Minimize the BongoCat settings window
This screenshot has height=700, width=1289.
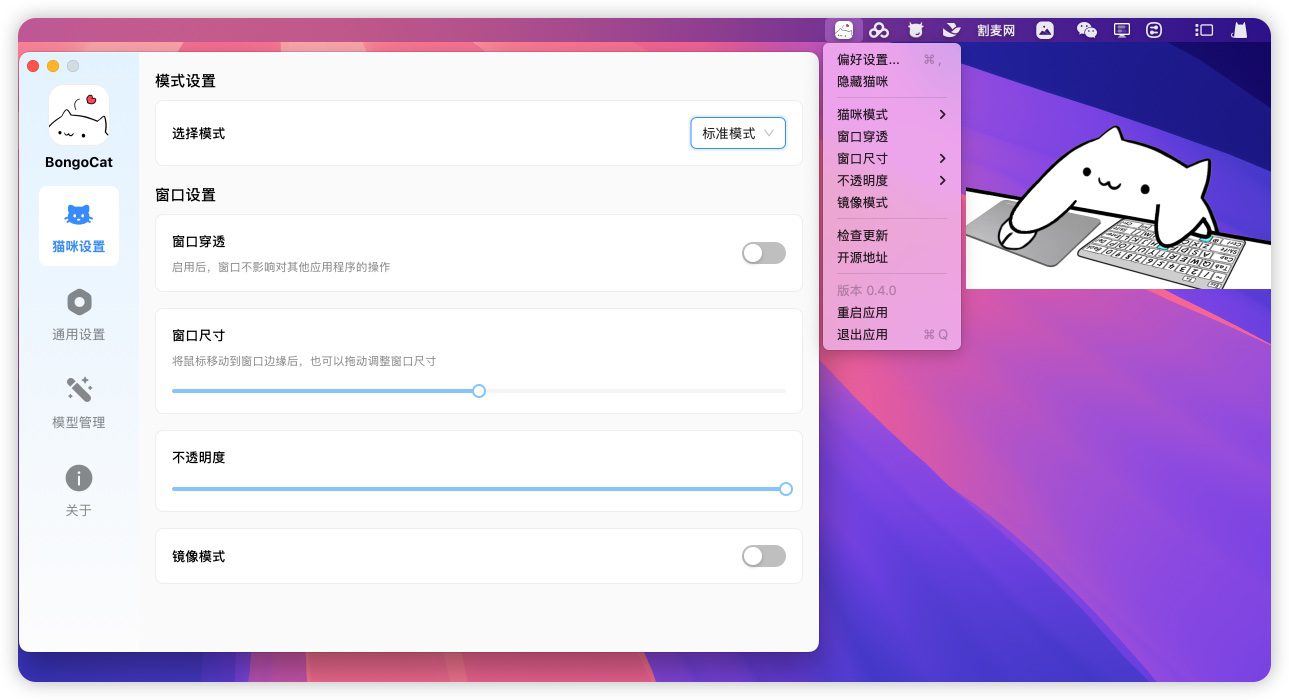click(x=53, y=66)
